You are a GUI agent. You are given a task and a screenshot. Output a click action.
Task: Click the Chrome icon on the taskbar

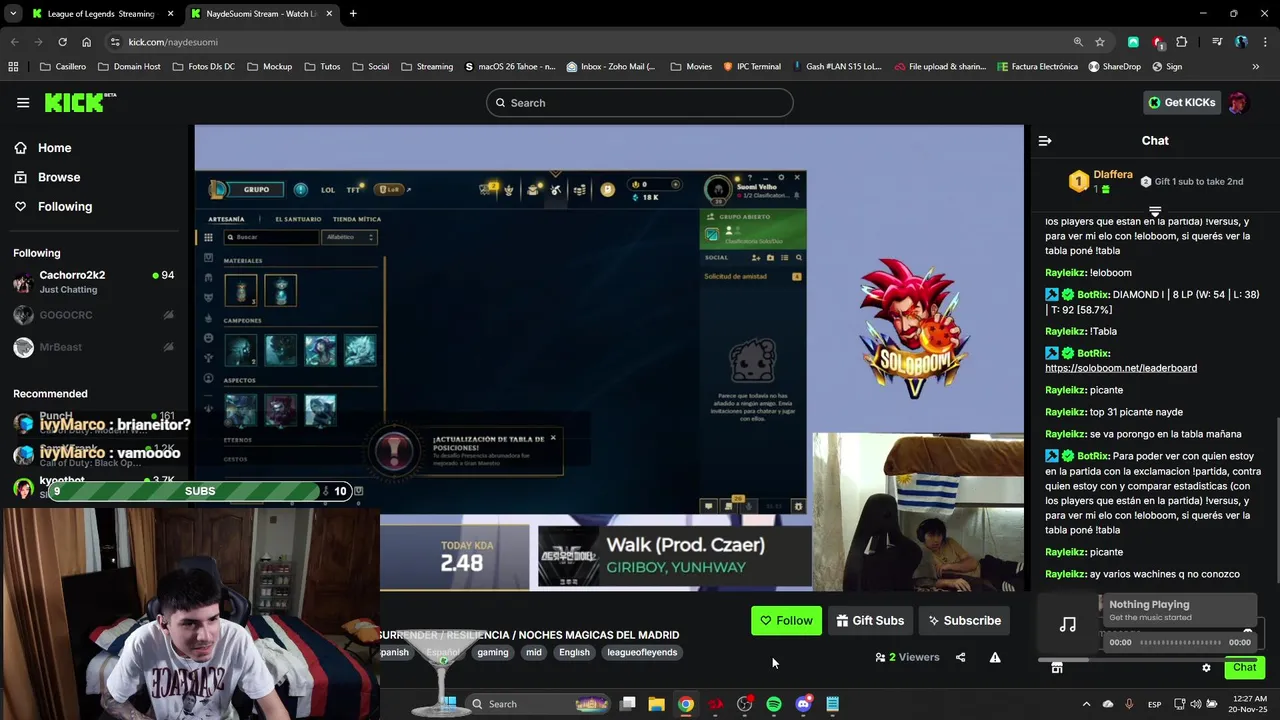click(685, 704)
